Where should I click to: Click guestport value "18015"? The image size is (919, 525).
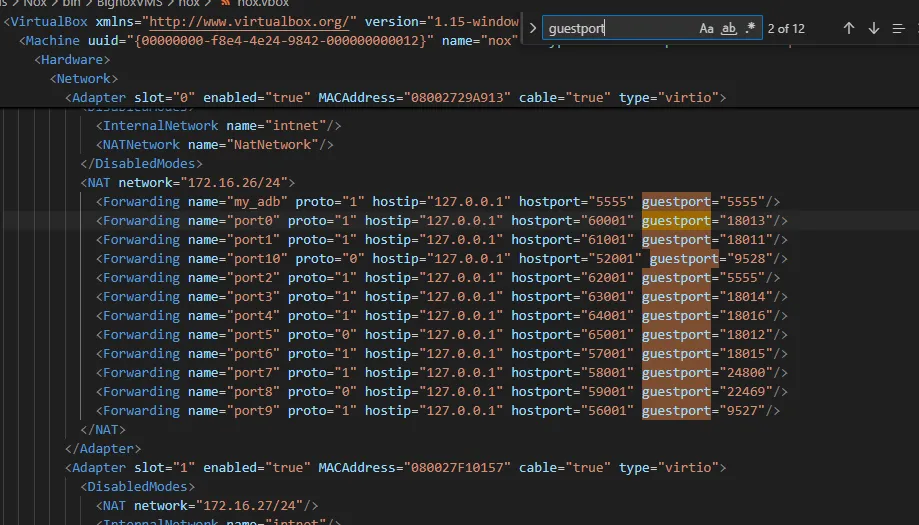[x=746, y=354]
